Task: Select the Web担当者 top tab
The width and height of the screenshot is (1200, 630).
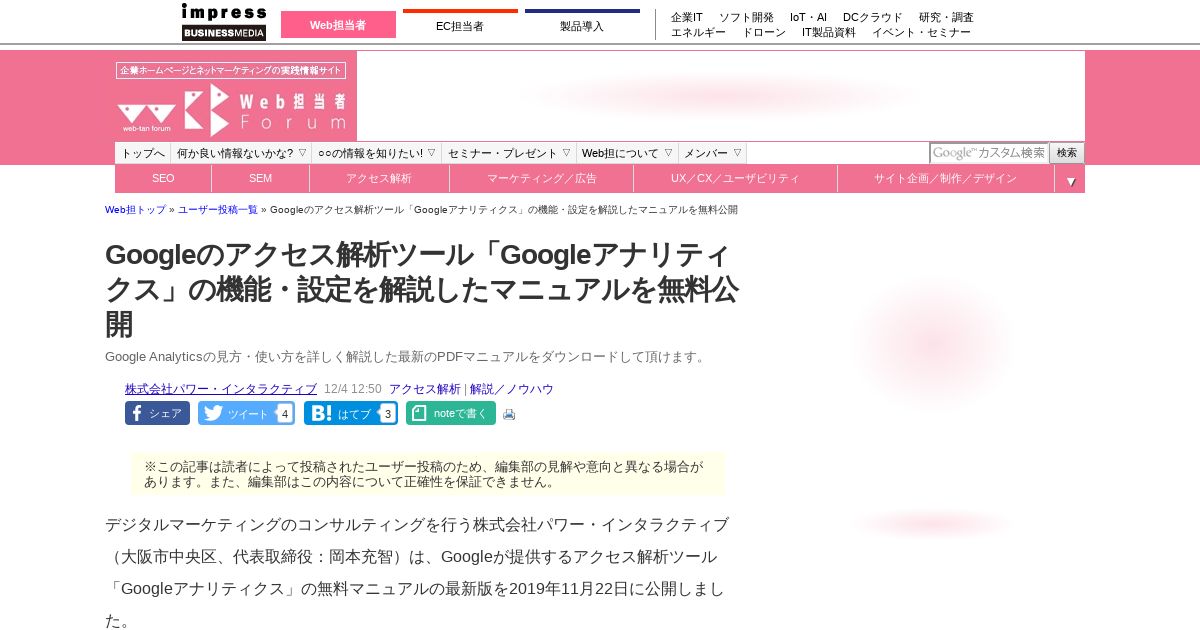Action: [x=338, y=25]
